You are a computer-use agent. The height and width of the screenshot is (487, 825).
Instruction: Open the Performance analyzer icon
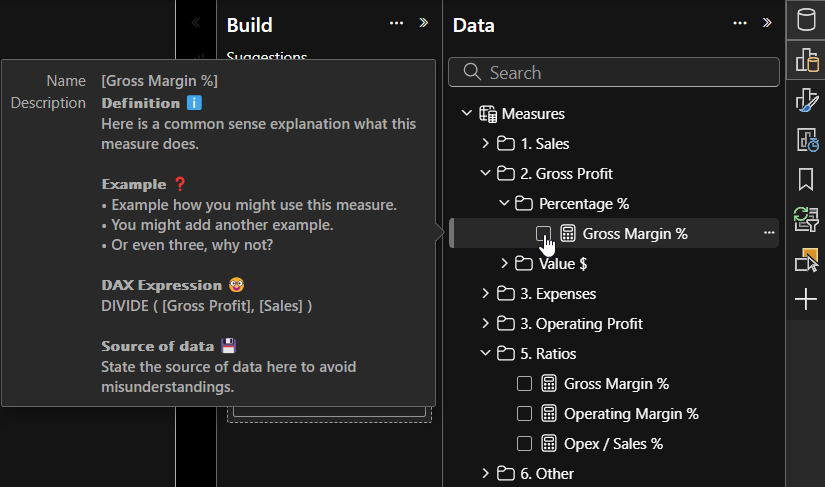[806, 140]
